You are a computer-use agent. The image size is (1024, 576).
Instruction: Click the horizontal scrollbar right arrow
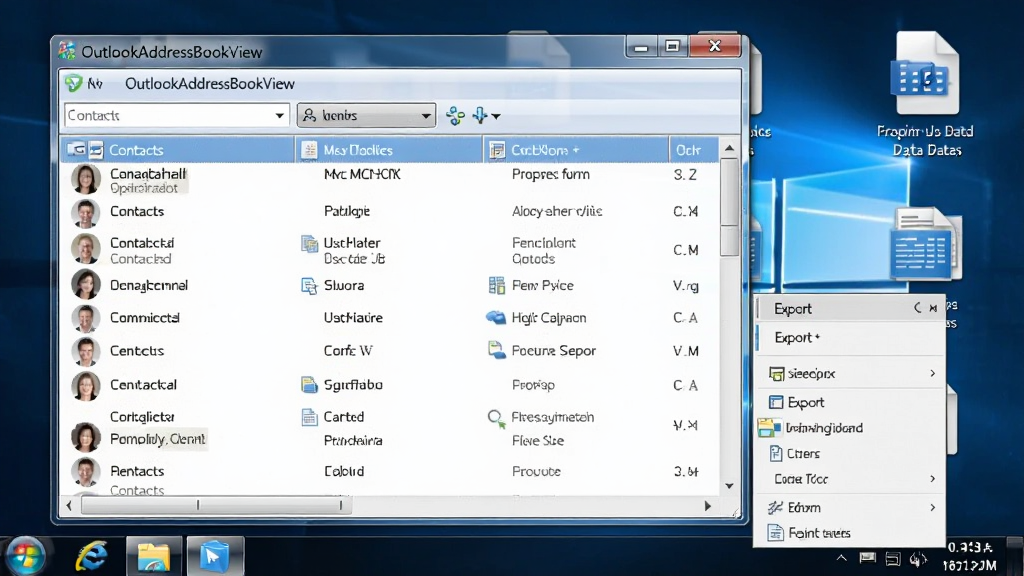(708, 505)
